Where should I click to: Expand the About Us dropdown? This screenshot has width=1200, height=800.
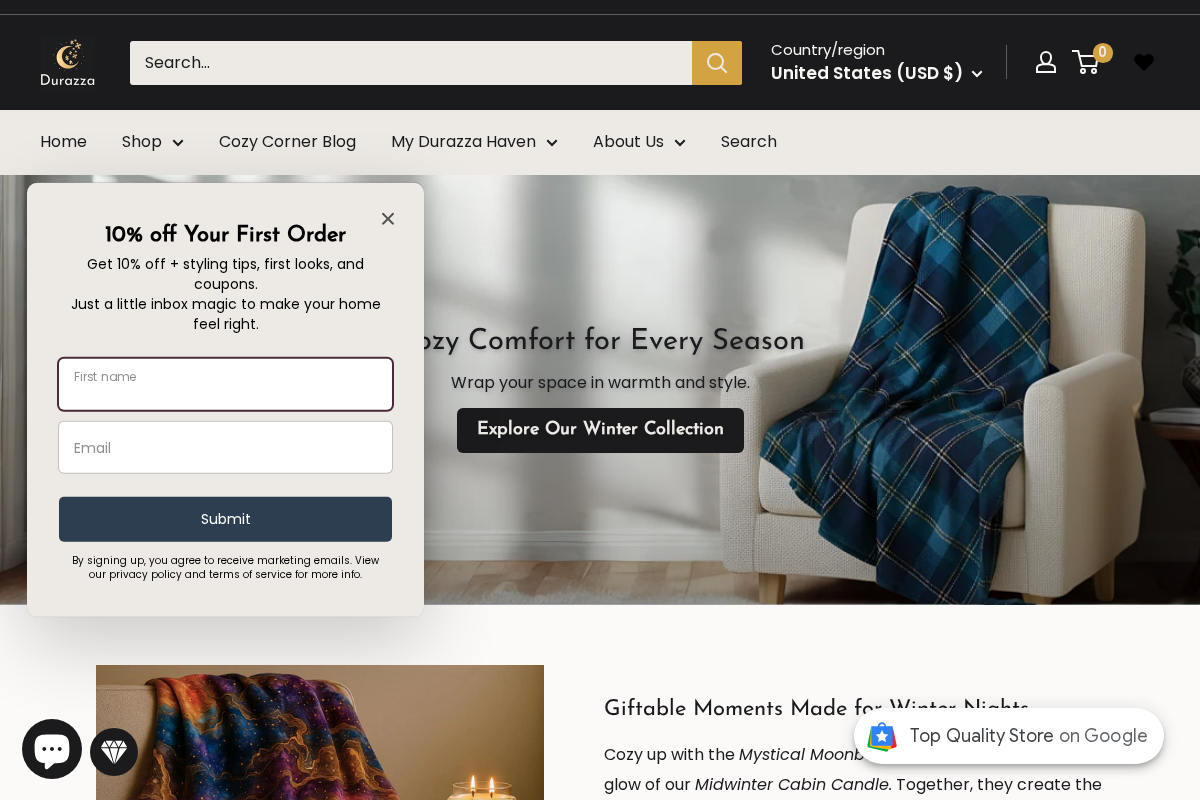pos(639,142)
